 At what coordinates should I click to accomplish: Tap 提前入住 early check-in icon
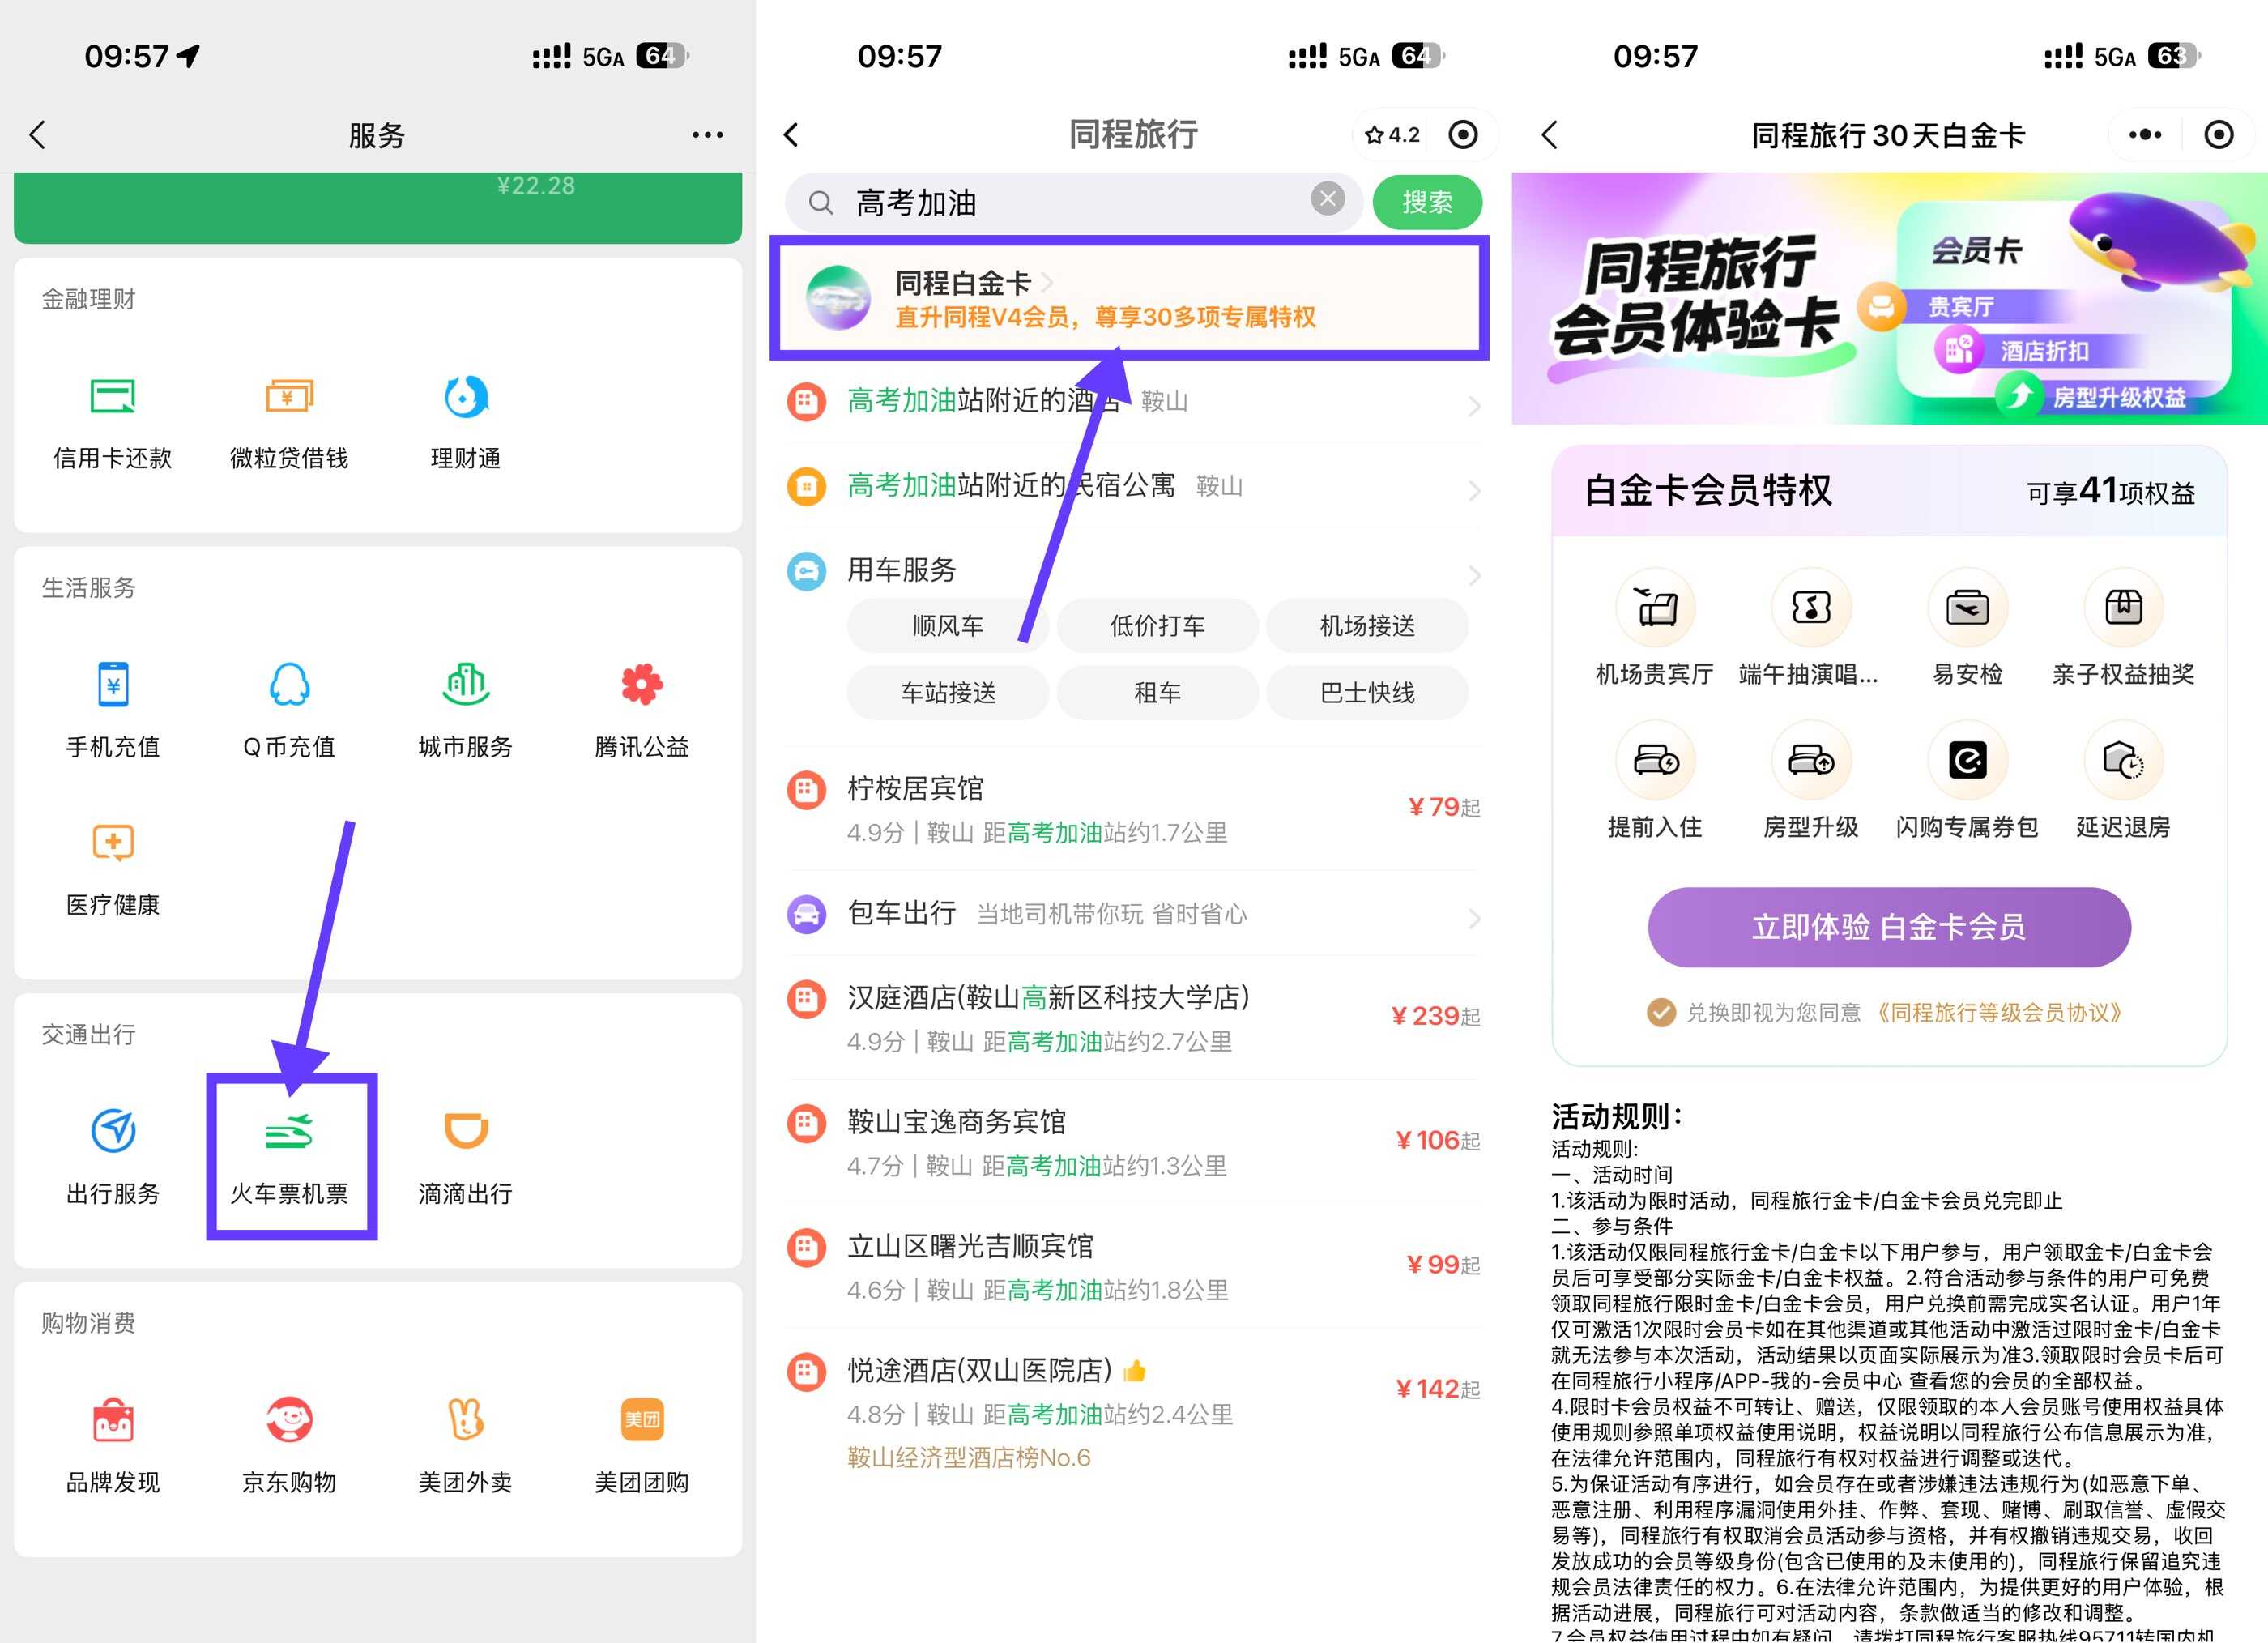point(1655,761)
